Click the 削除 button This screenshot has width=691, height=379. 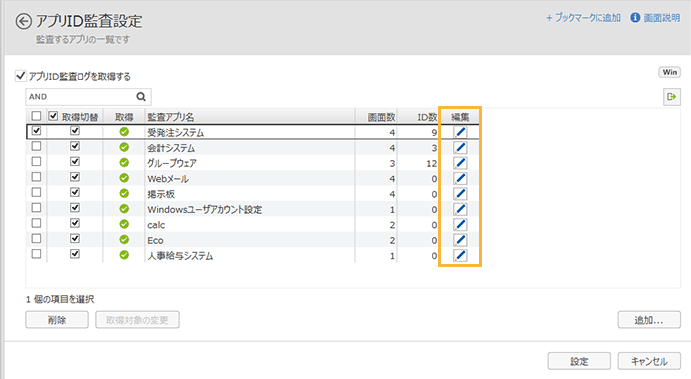click(x=57, y=320)
